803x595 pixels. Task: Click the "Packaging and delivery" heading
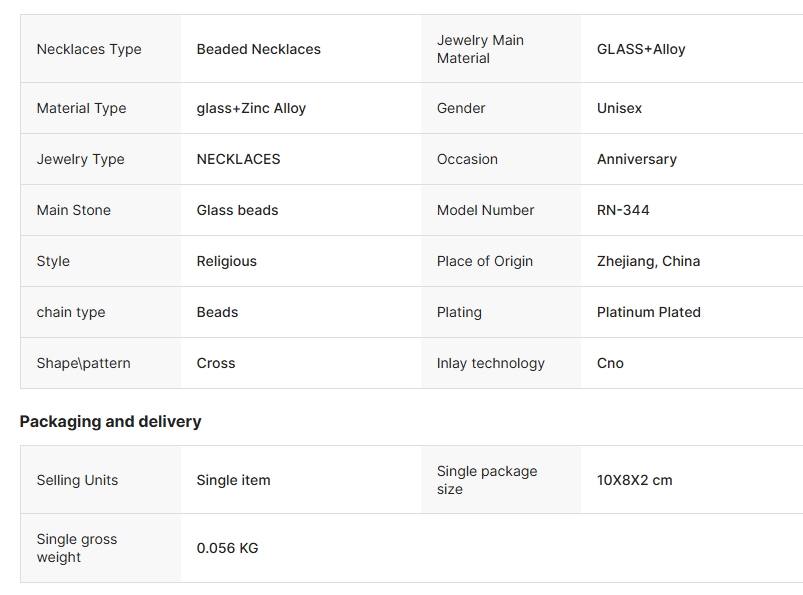[110, 421]
